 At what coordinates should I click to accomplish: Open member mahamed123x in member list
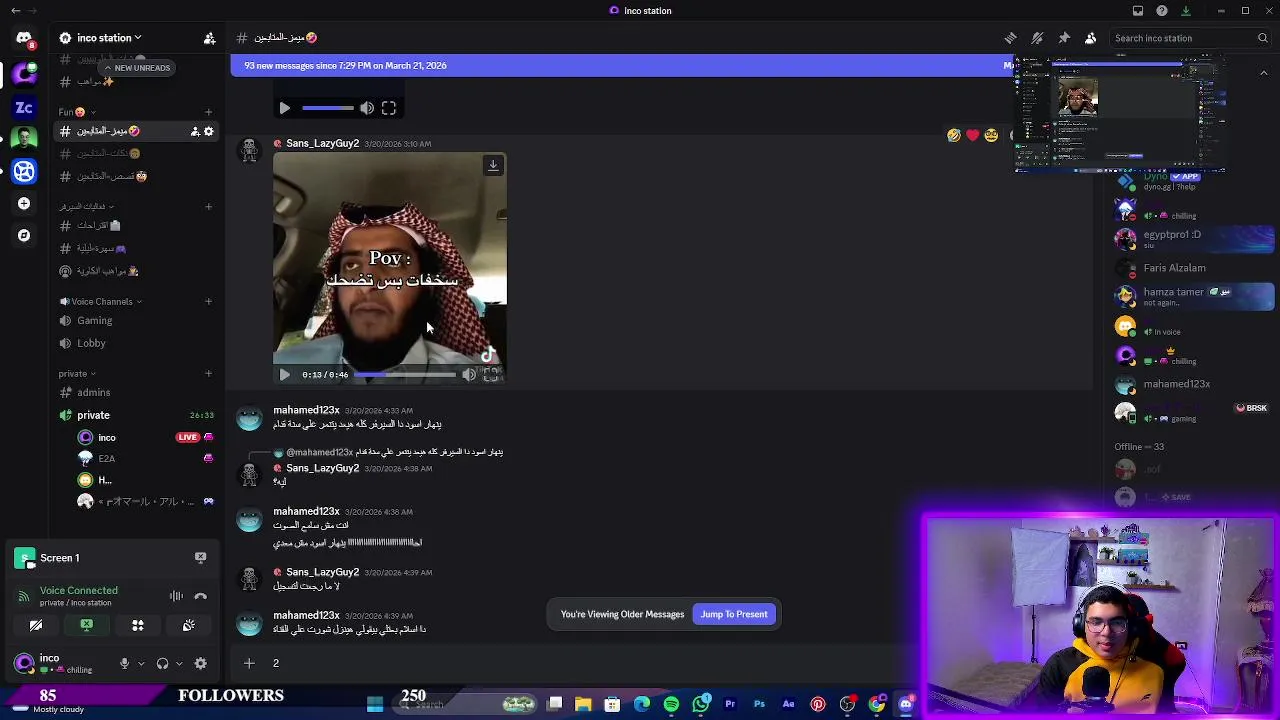click(1195, 385)
